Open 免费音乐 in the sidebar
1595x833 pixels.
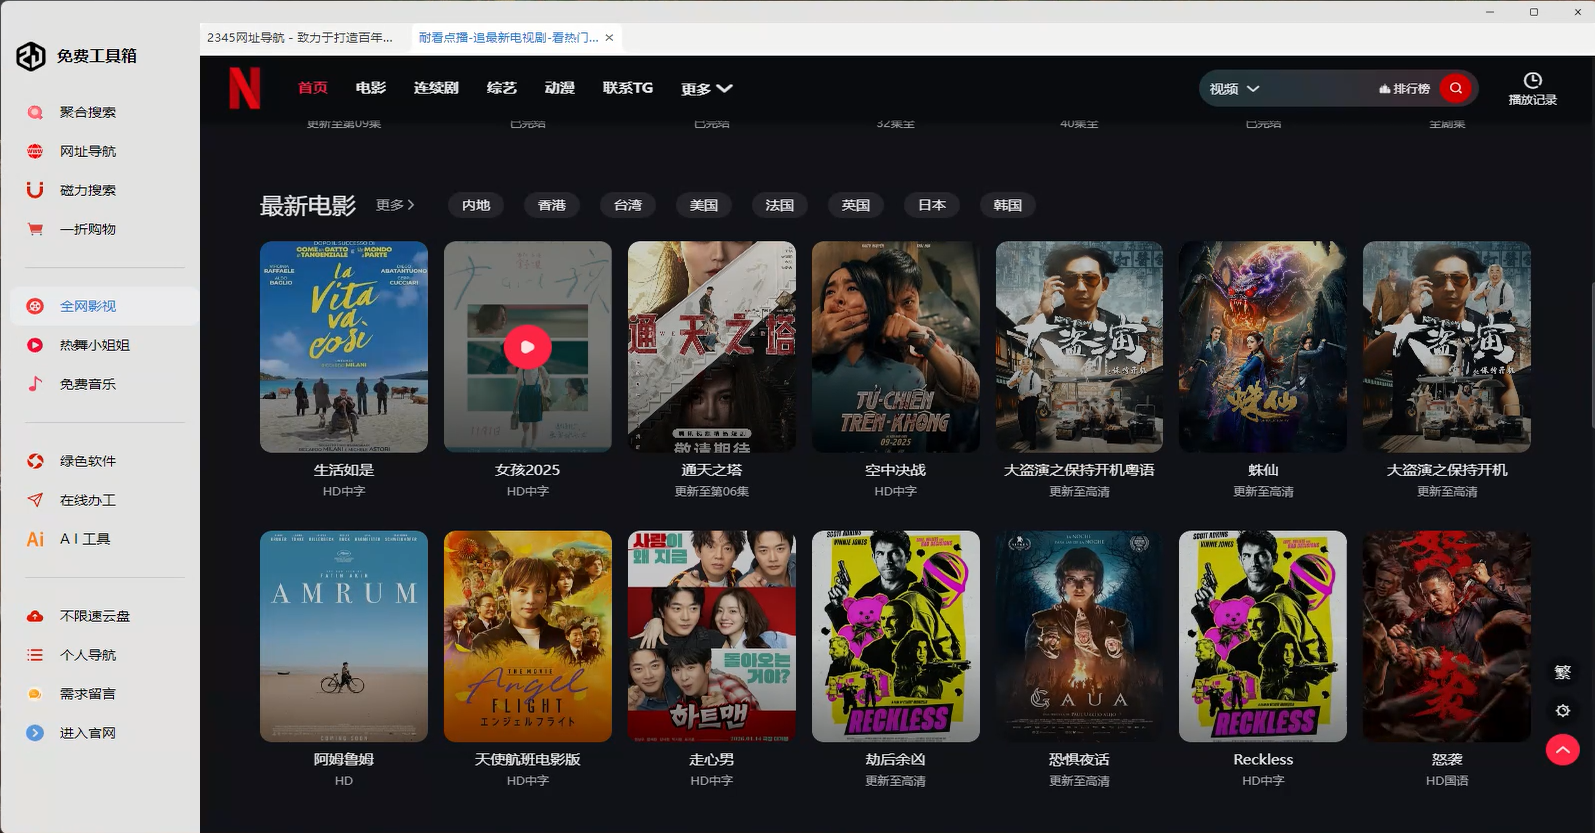coord(87,384)
